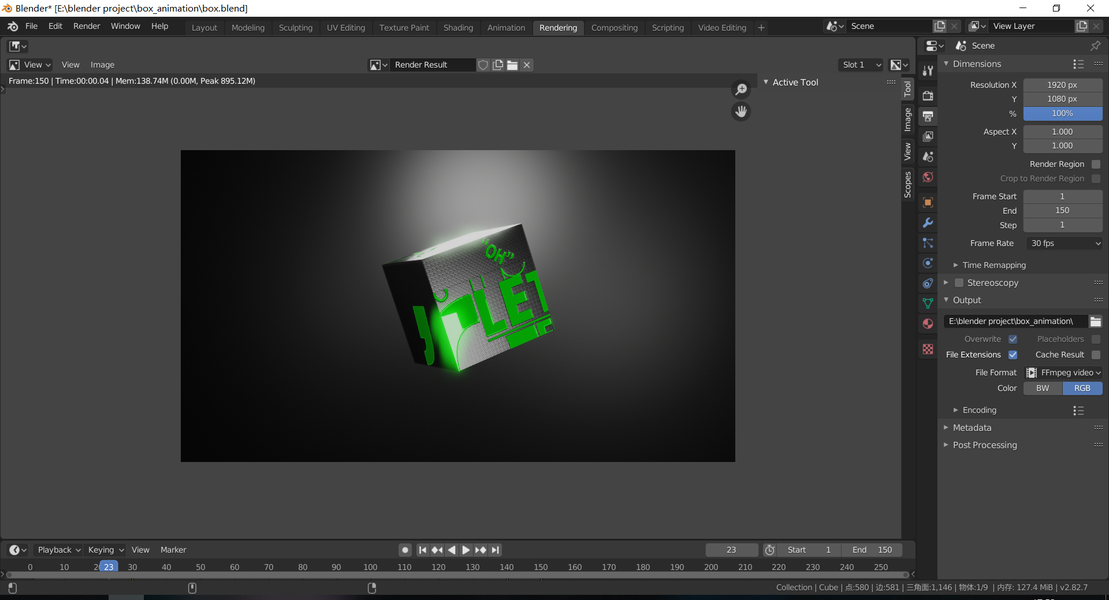The image size is (1109, 600).
Task: Open File Format FFmpeg video dropdown
Action: tap(1064, 373)
